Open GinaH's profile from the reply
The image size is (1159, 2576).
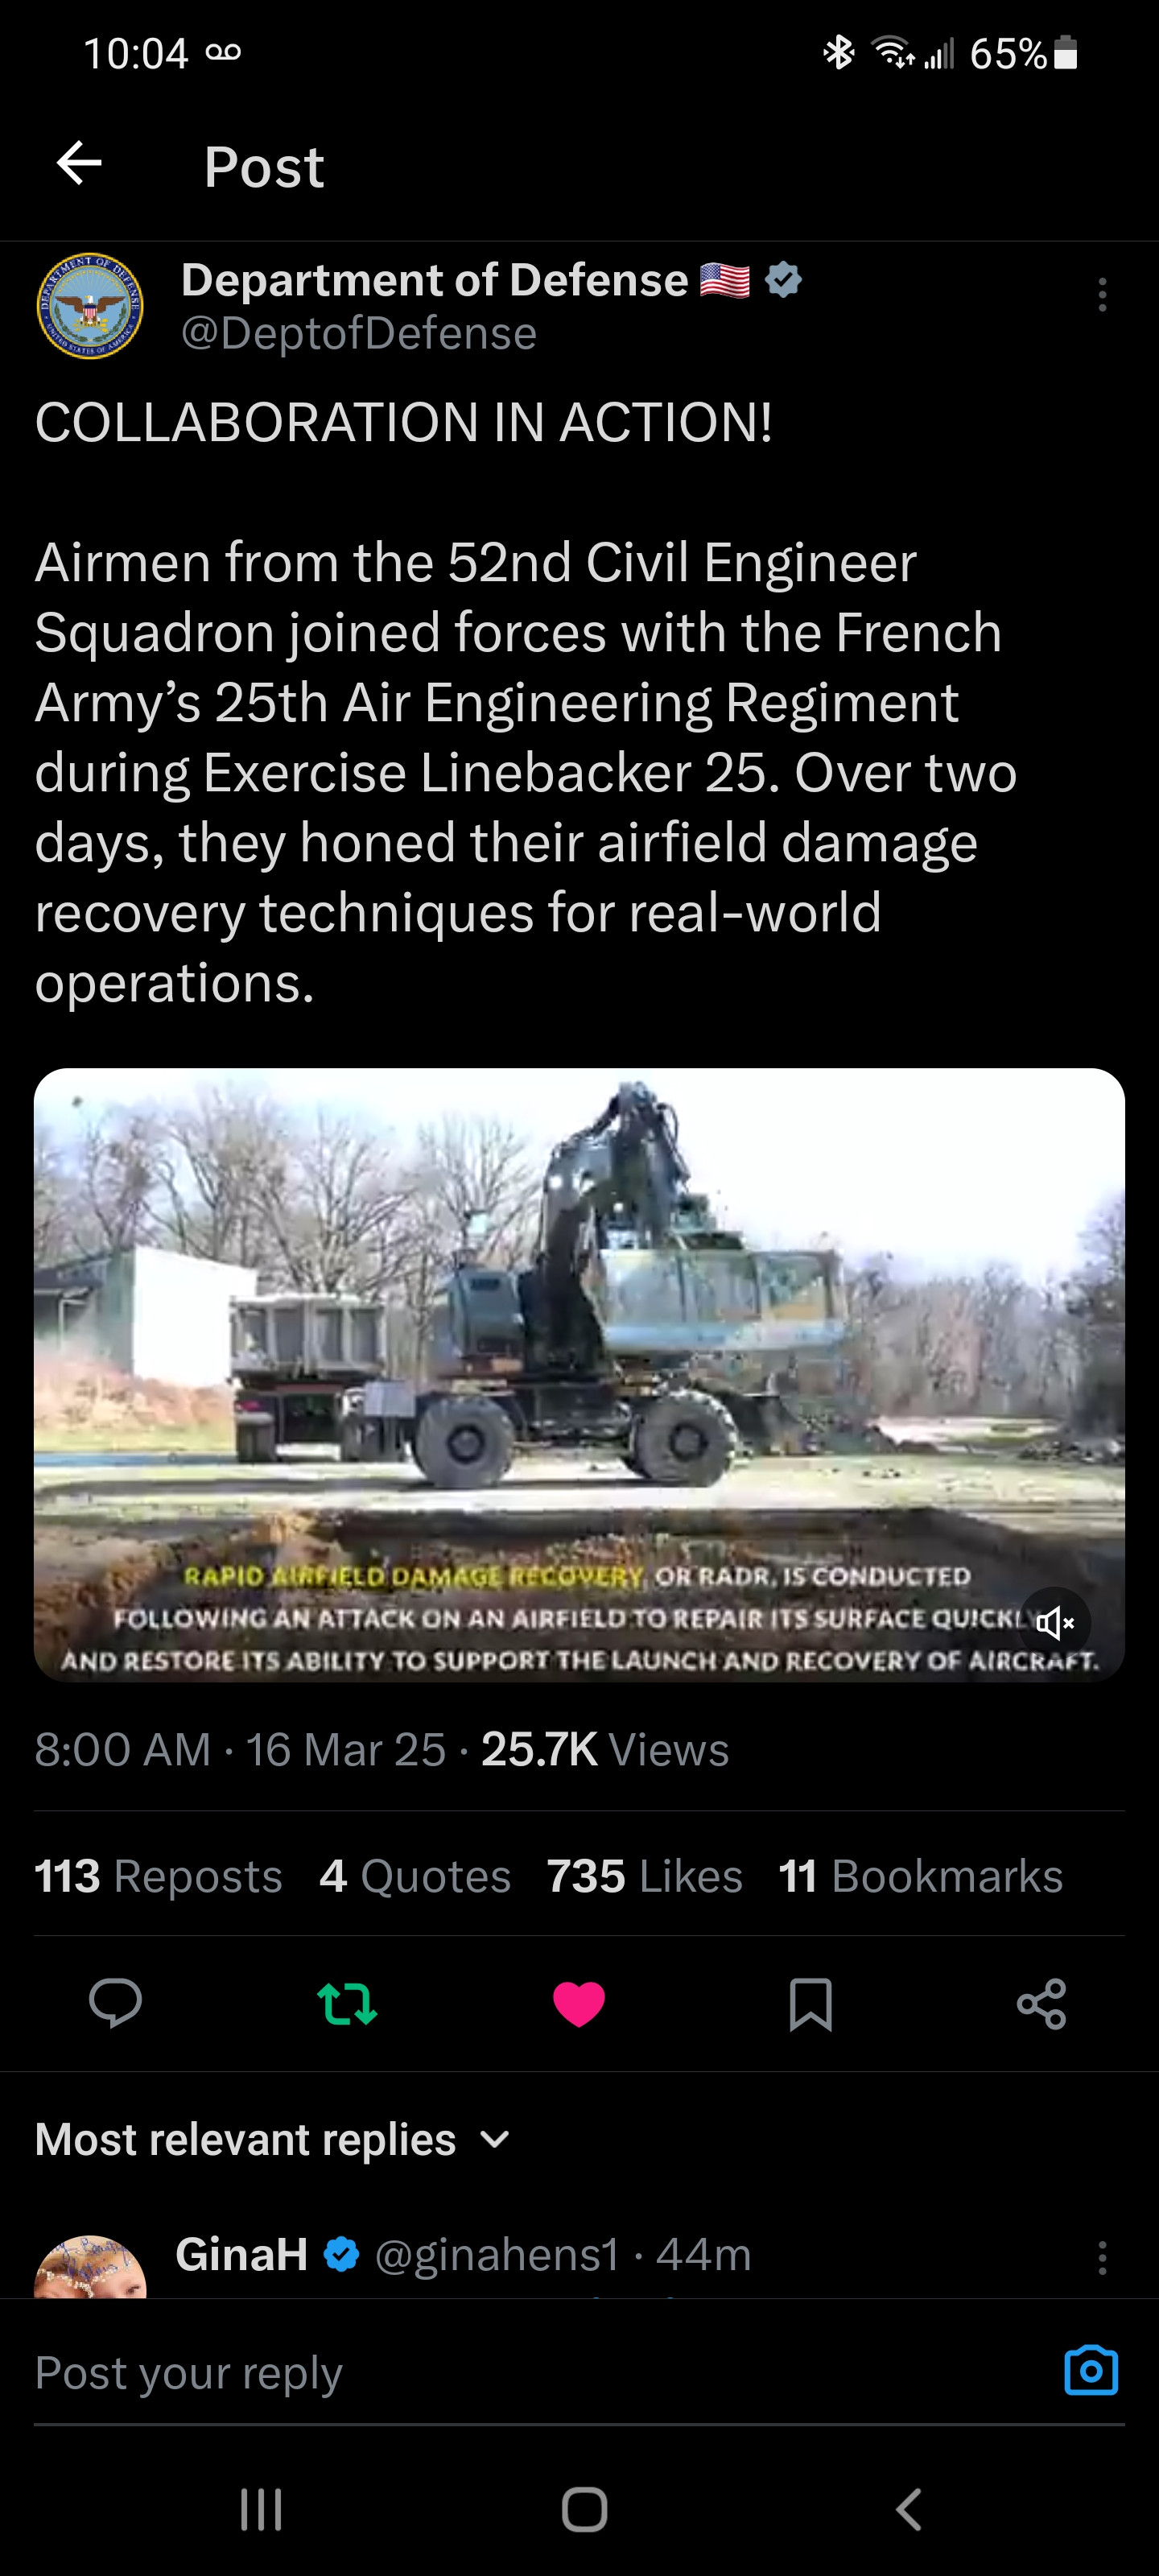[x=241, y=2255]
